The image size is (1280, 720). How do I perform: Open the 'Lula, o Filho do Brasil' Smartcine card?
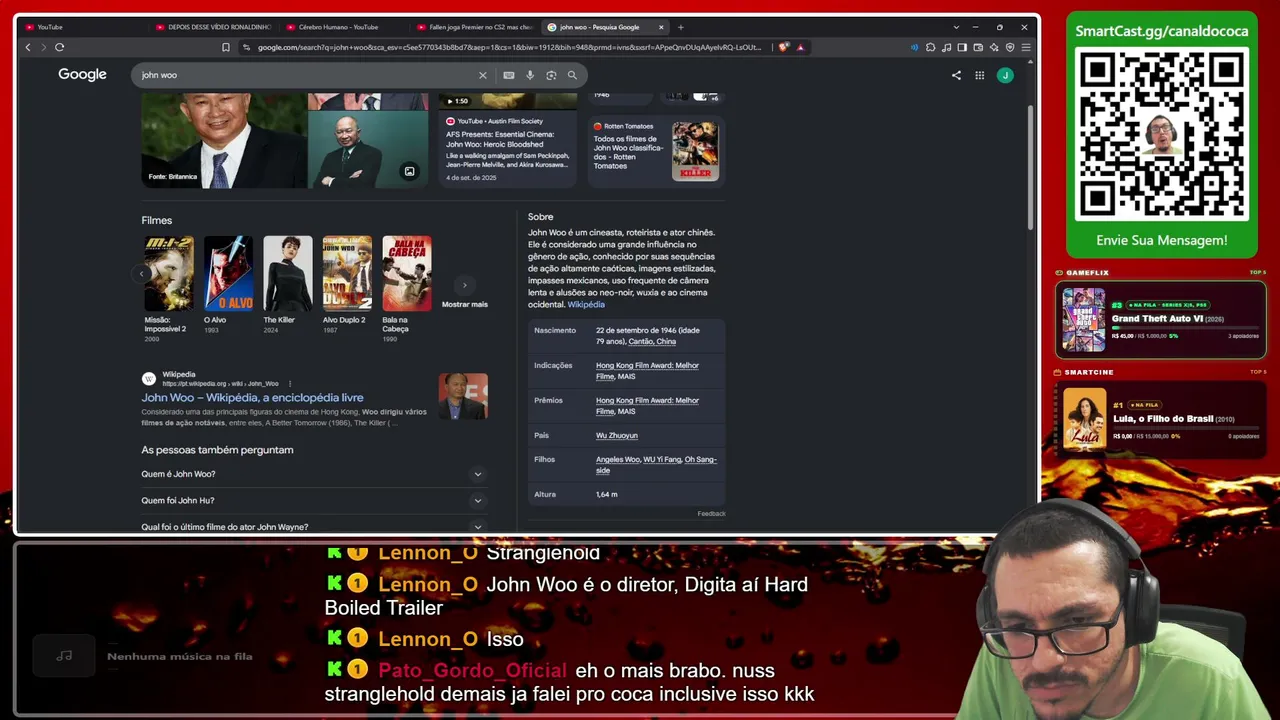[x=1161, y=420]
